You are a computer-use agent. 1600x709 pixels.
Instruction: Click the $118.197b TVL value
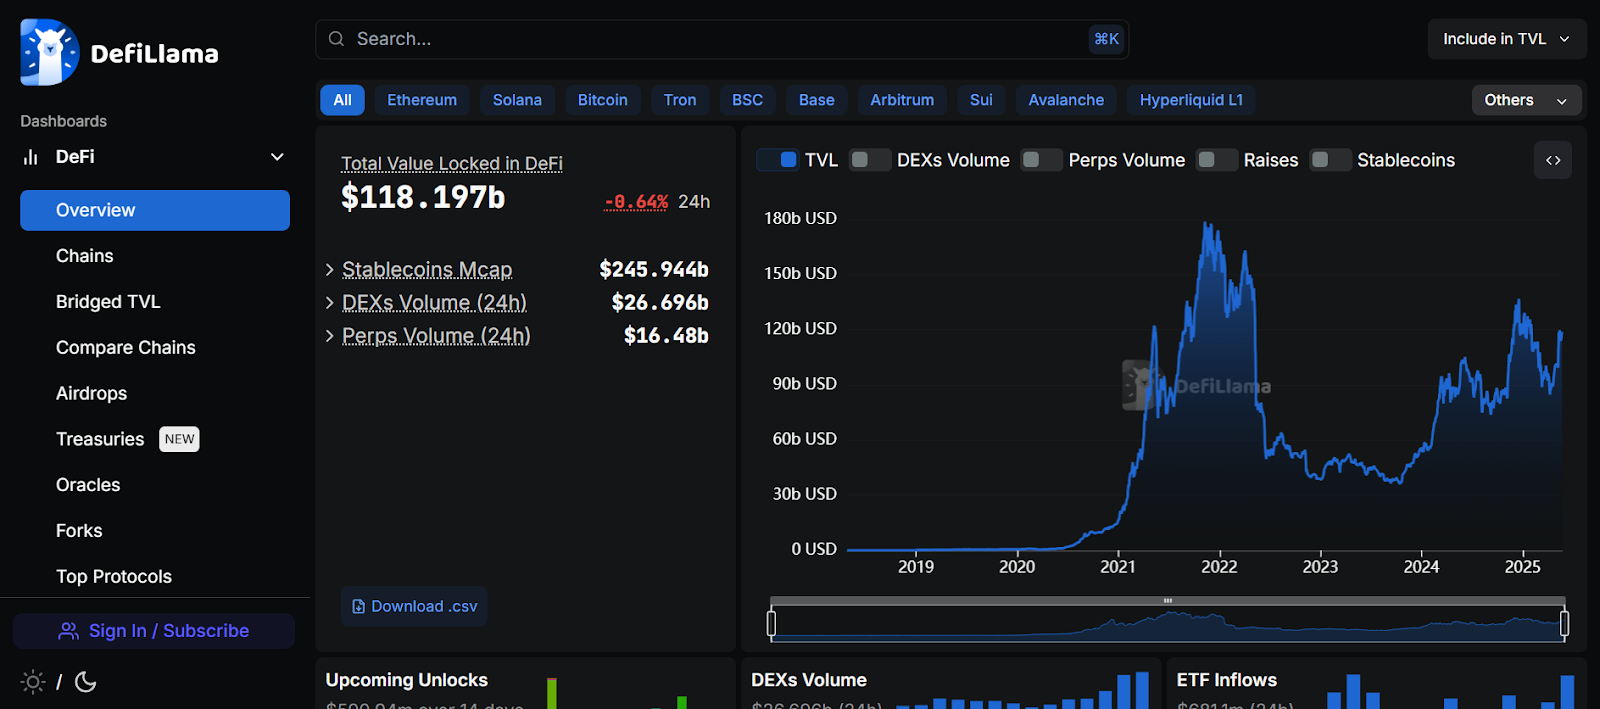[423, 198]
